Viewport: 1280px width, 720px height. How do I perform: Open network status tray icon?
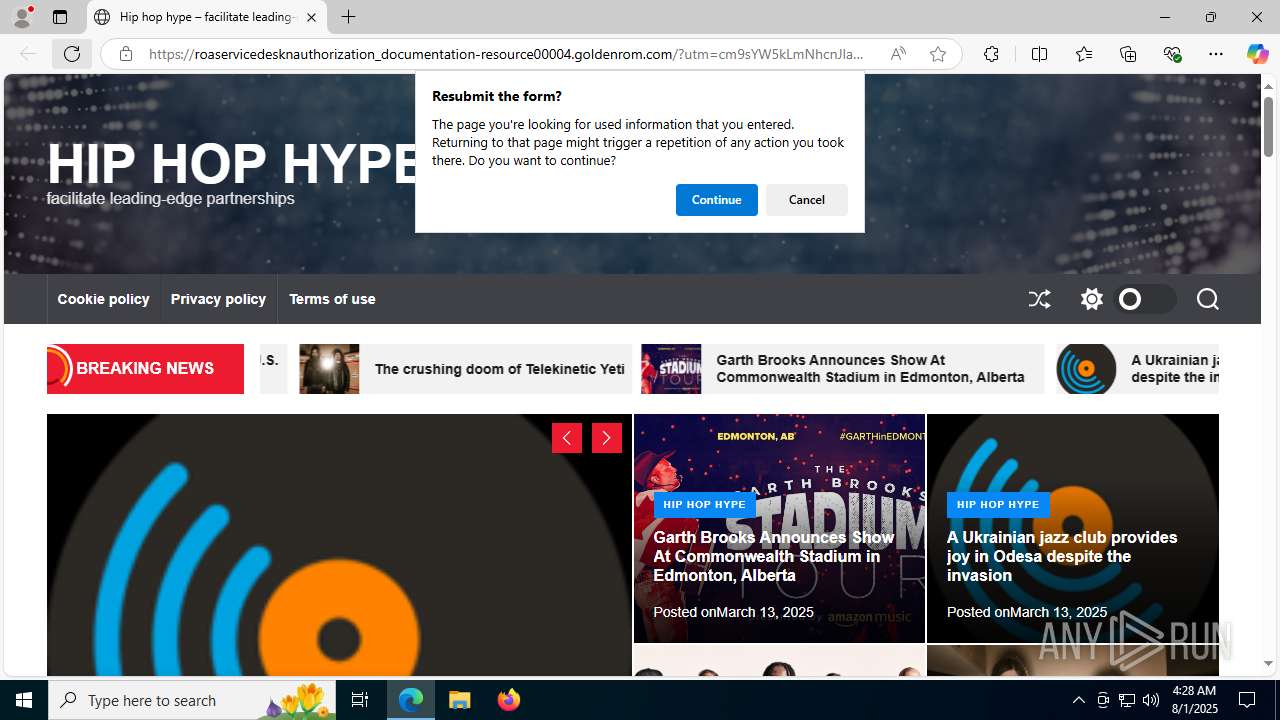point(1127,700)
